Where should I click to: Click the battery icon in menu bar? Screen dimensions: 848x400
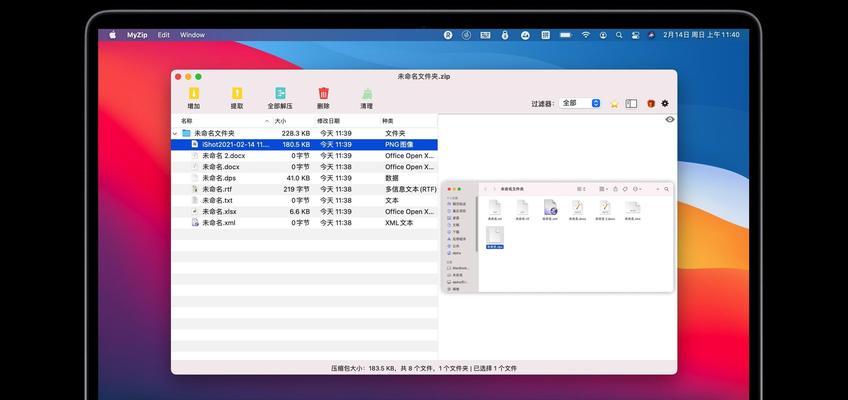click(566, 35)
